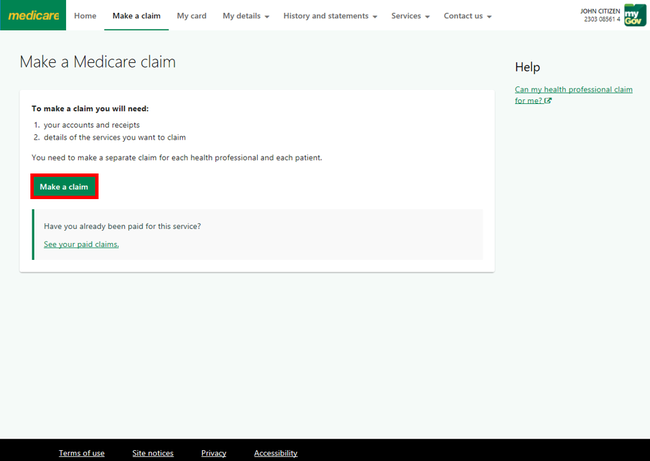
Task: Click the Help heading
Action: coord(527,67)
